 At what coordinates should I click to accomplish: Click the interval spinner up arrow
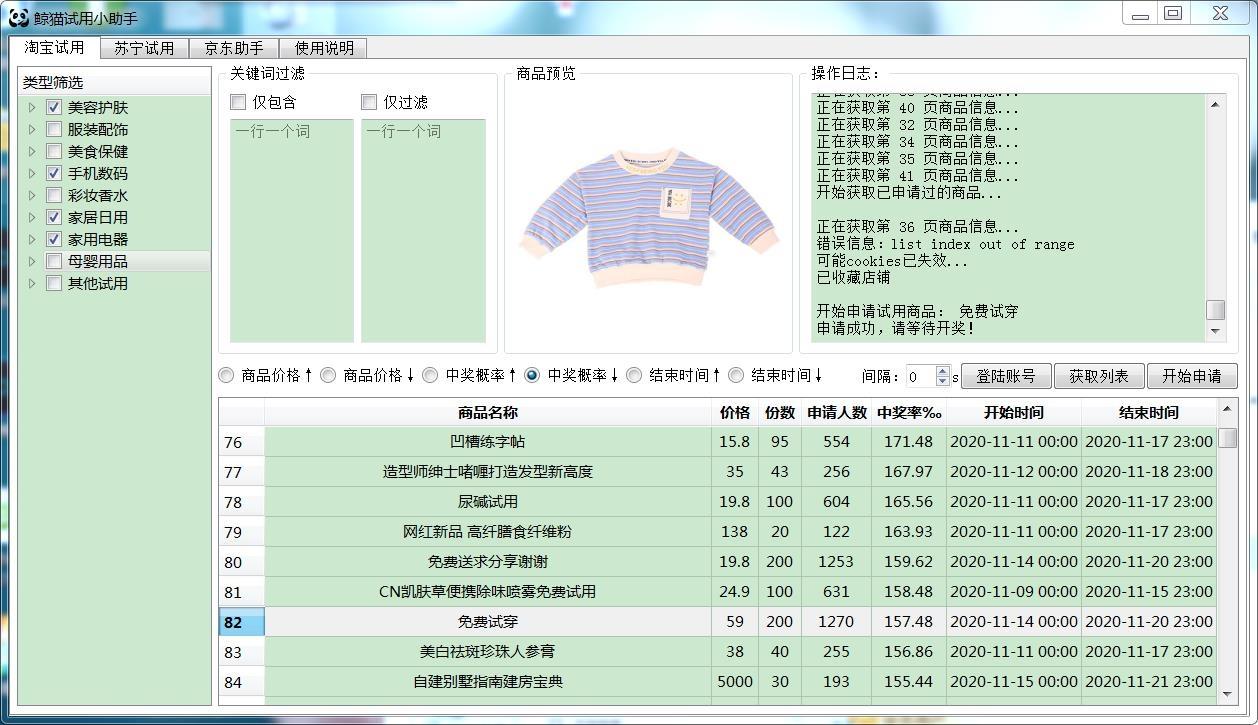pyautogui.click(x=942, y=370)
